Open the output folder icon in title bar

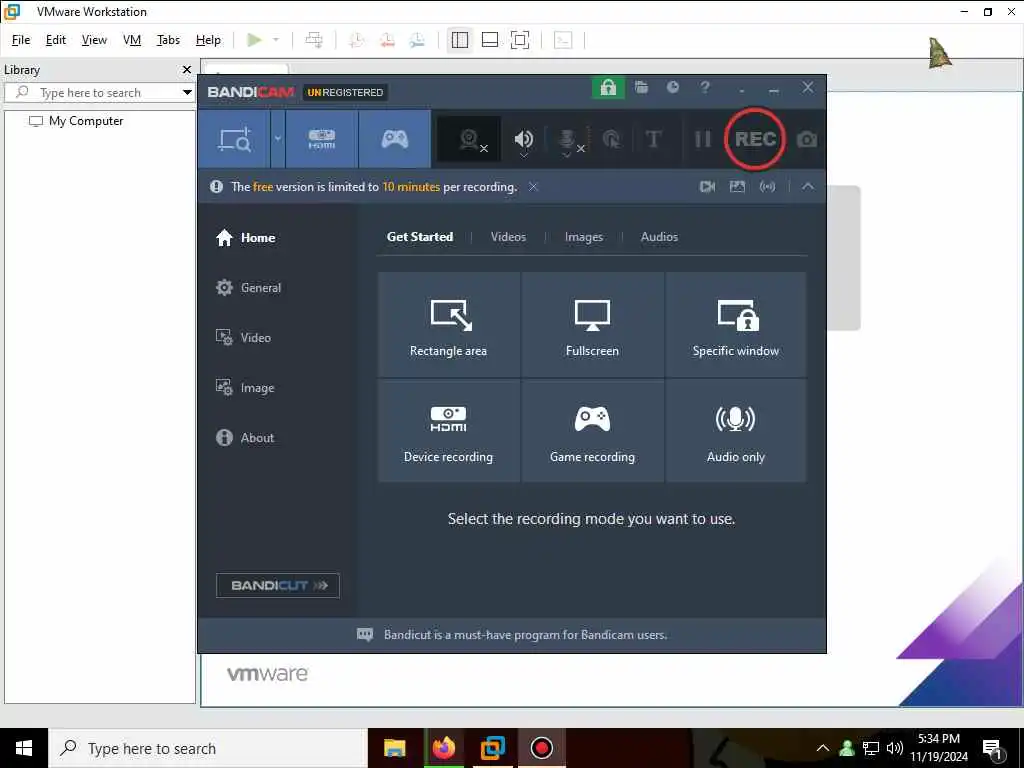click(x=641, y=88)
